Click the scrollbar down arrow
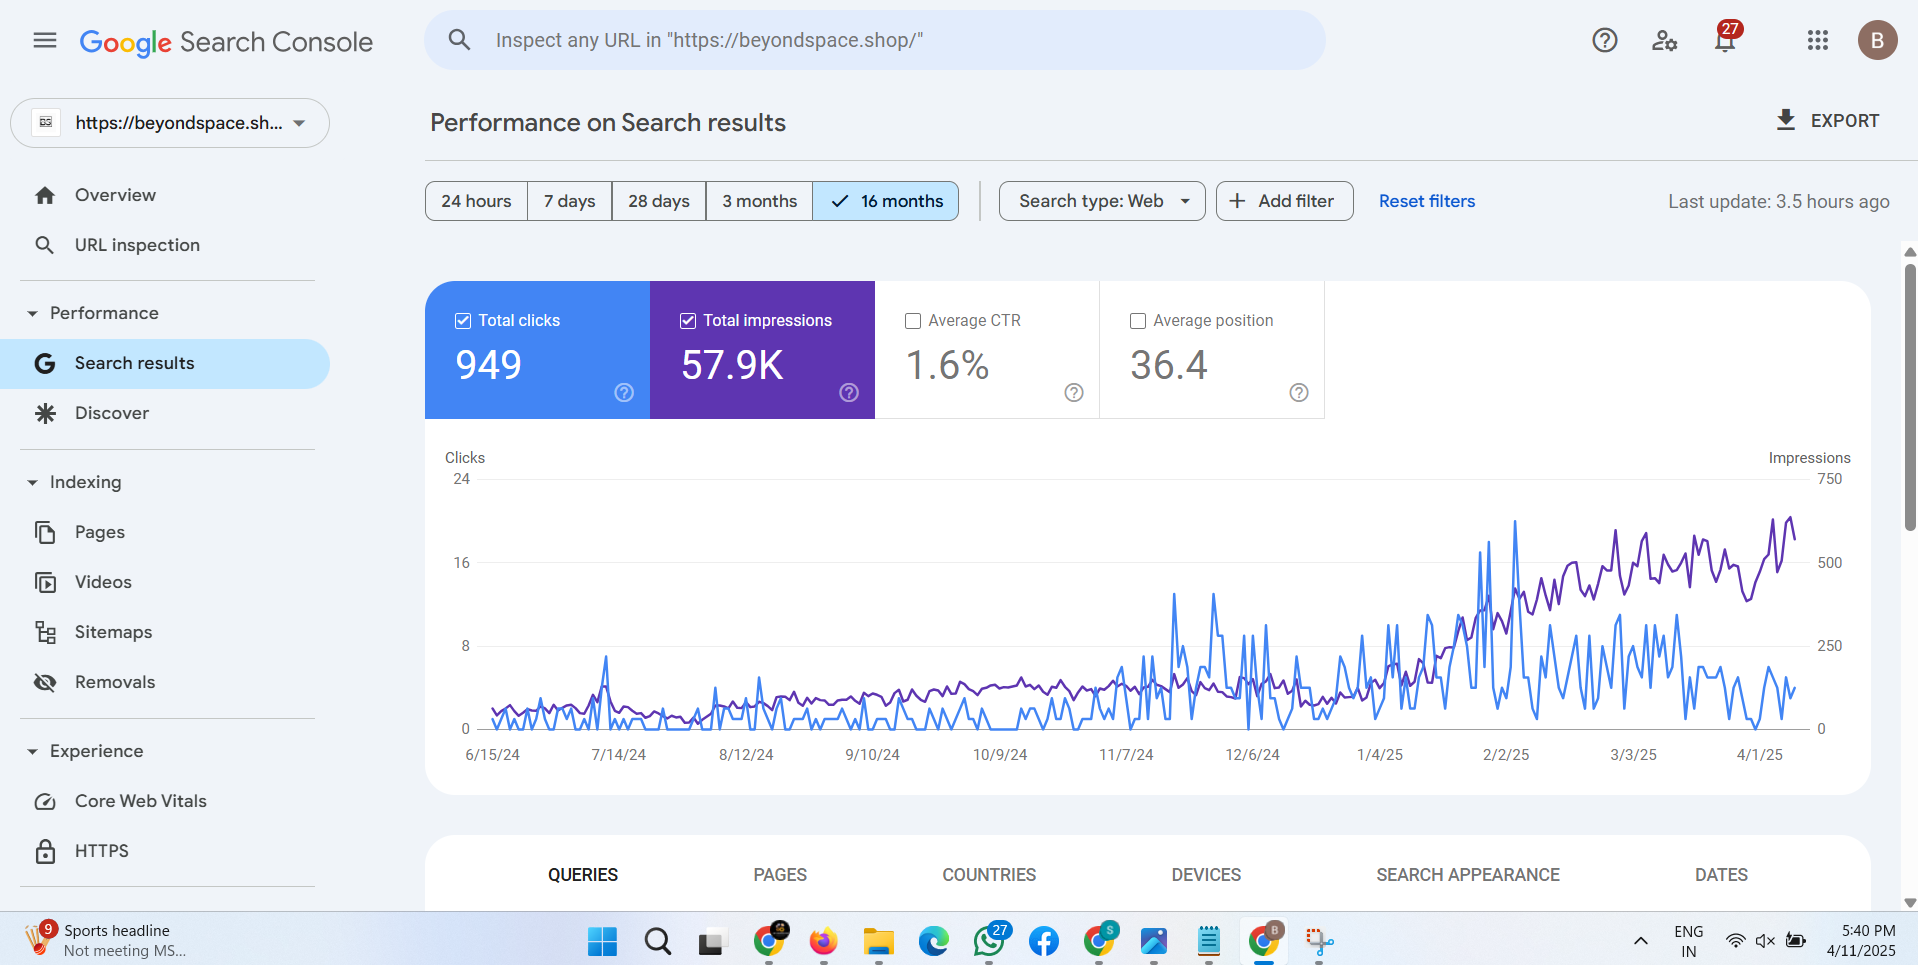Viewport: 1918px width, 965px height. tap(1910, 902)
